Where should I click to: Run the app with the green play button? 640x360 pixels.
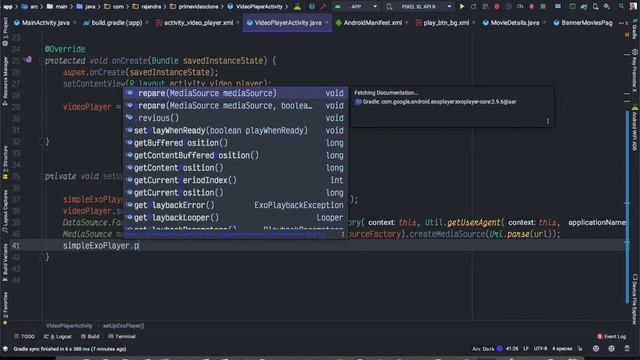(x=462, y=7)
